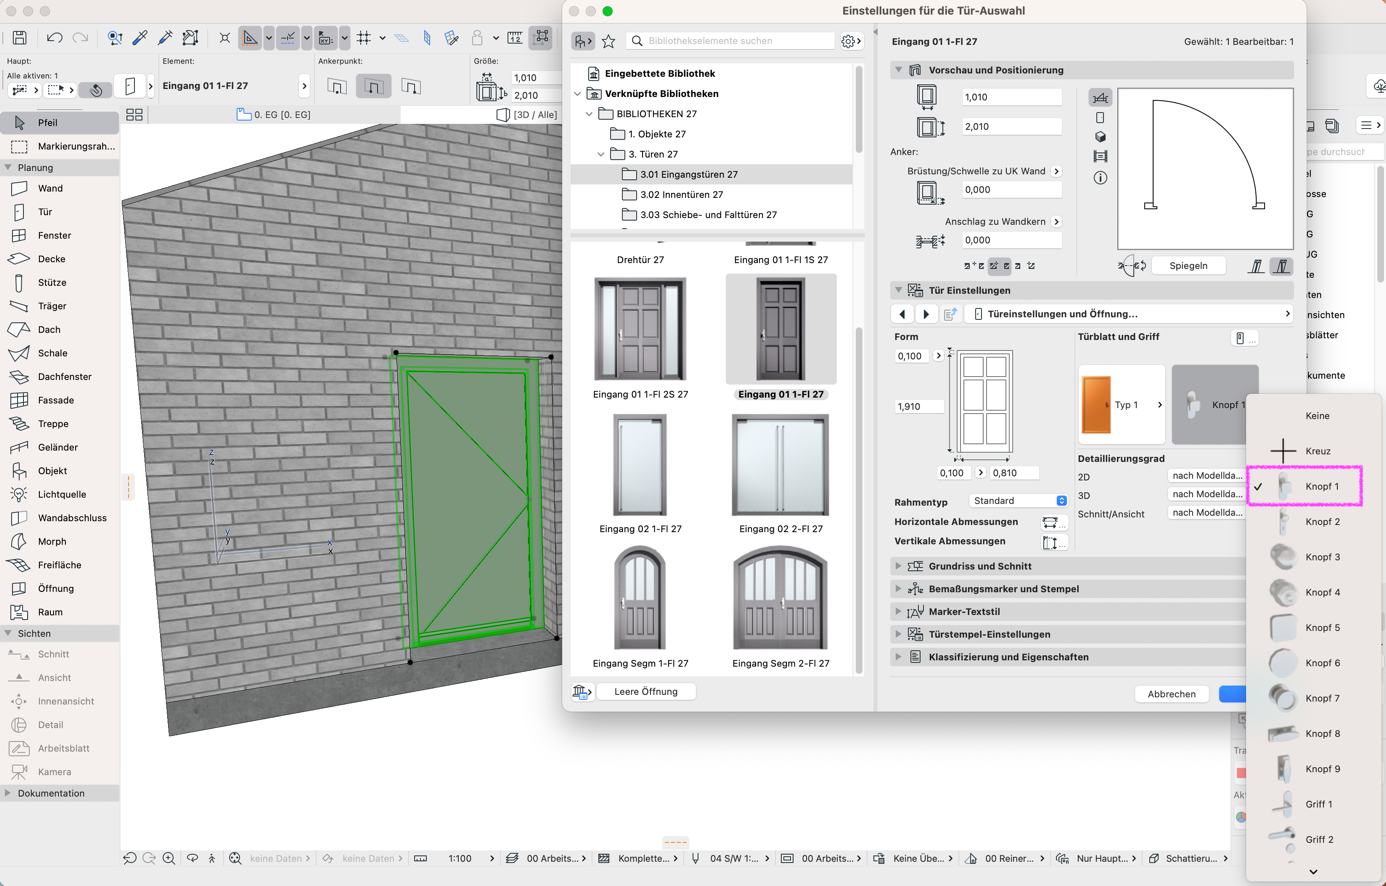Go to previous settings page arrow

click(902, 314)
